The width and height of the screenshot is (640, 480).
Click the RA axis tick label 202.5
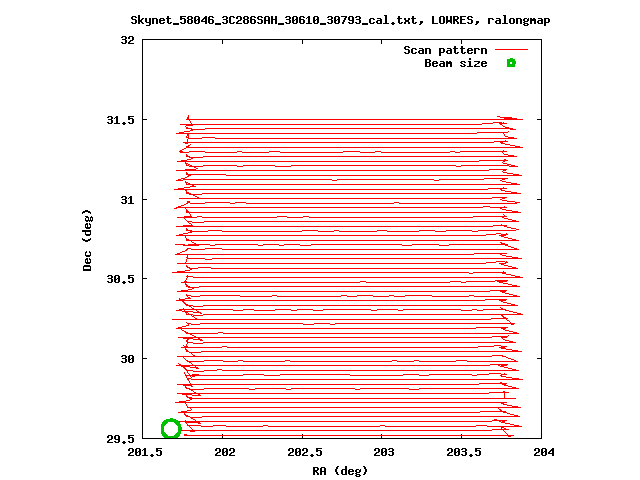click(x=304, y=452)
